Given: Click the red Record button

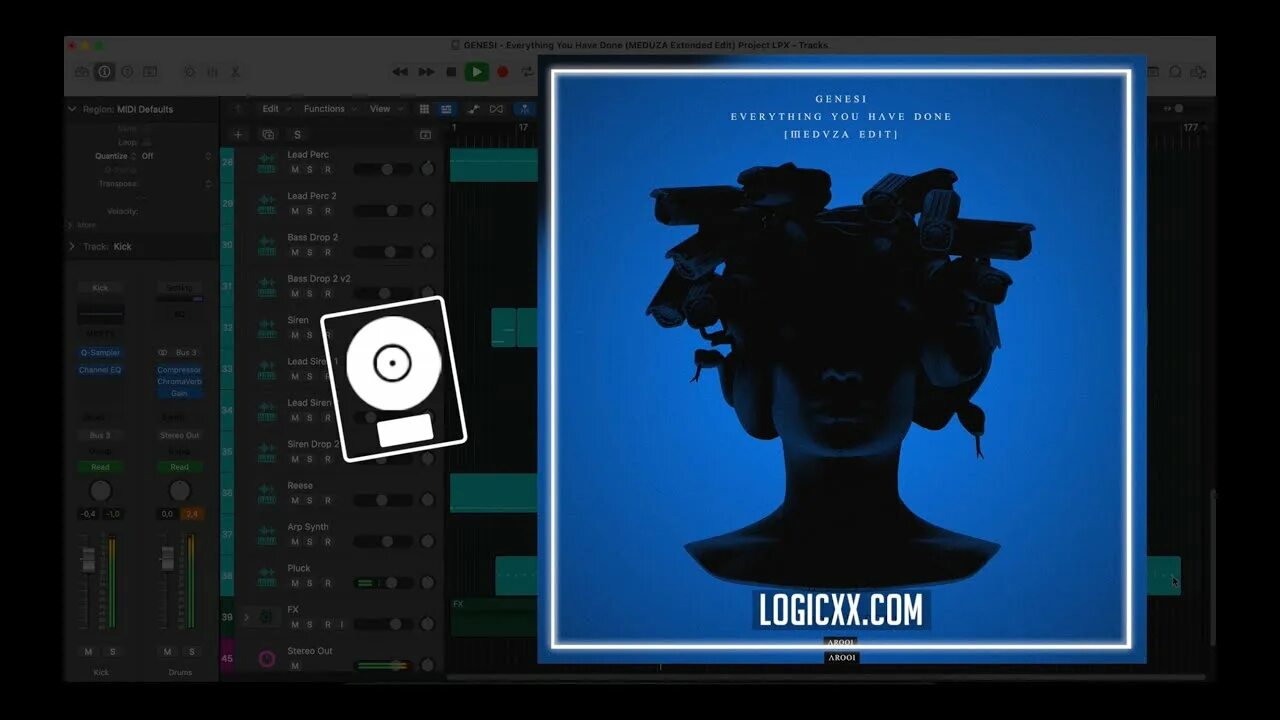Looking at the screenshot, I should (x=502, y=72).
